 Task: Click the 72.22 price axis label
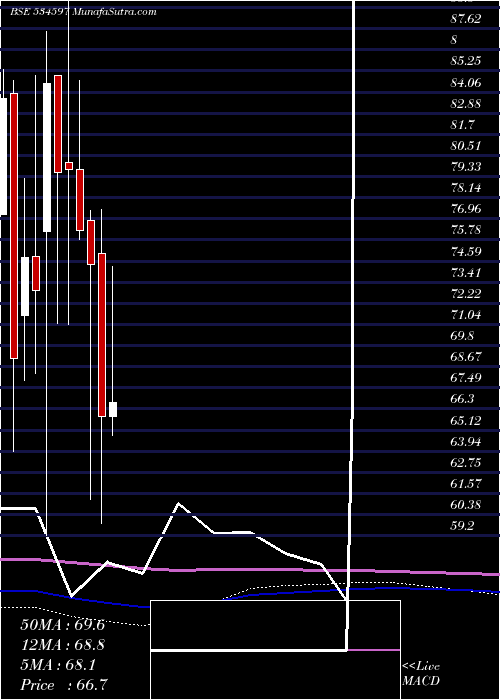466,293
